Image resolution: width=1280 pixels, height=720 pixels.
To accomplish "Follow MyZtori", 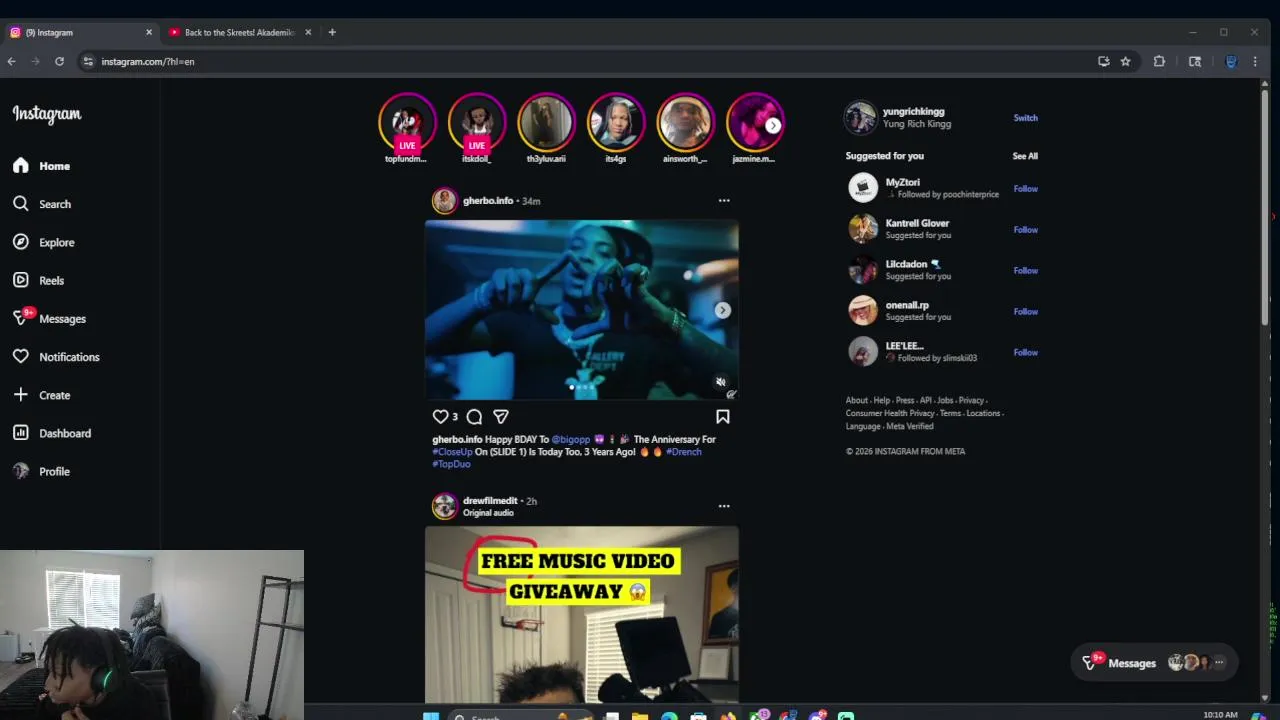I will coord(1025,188).
